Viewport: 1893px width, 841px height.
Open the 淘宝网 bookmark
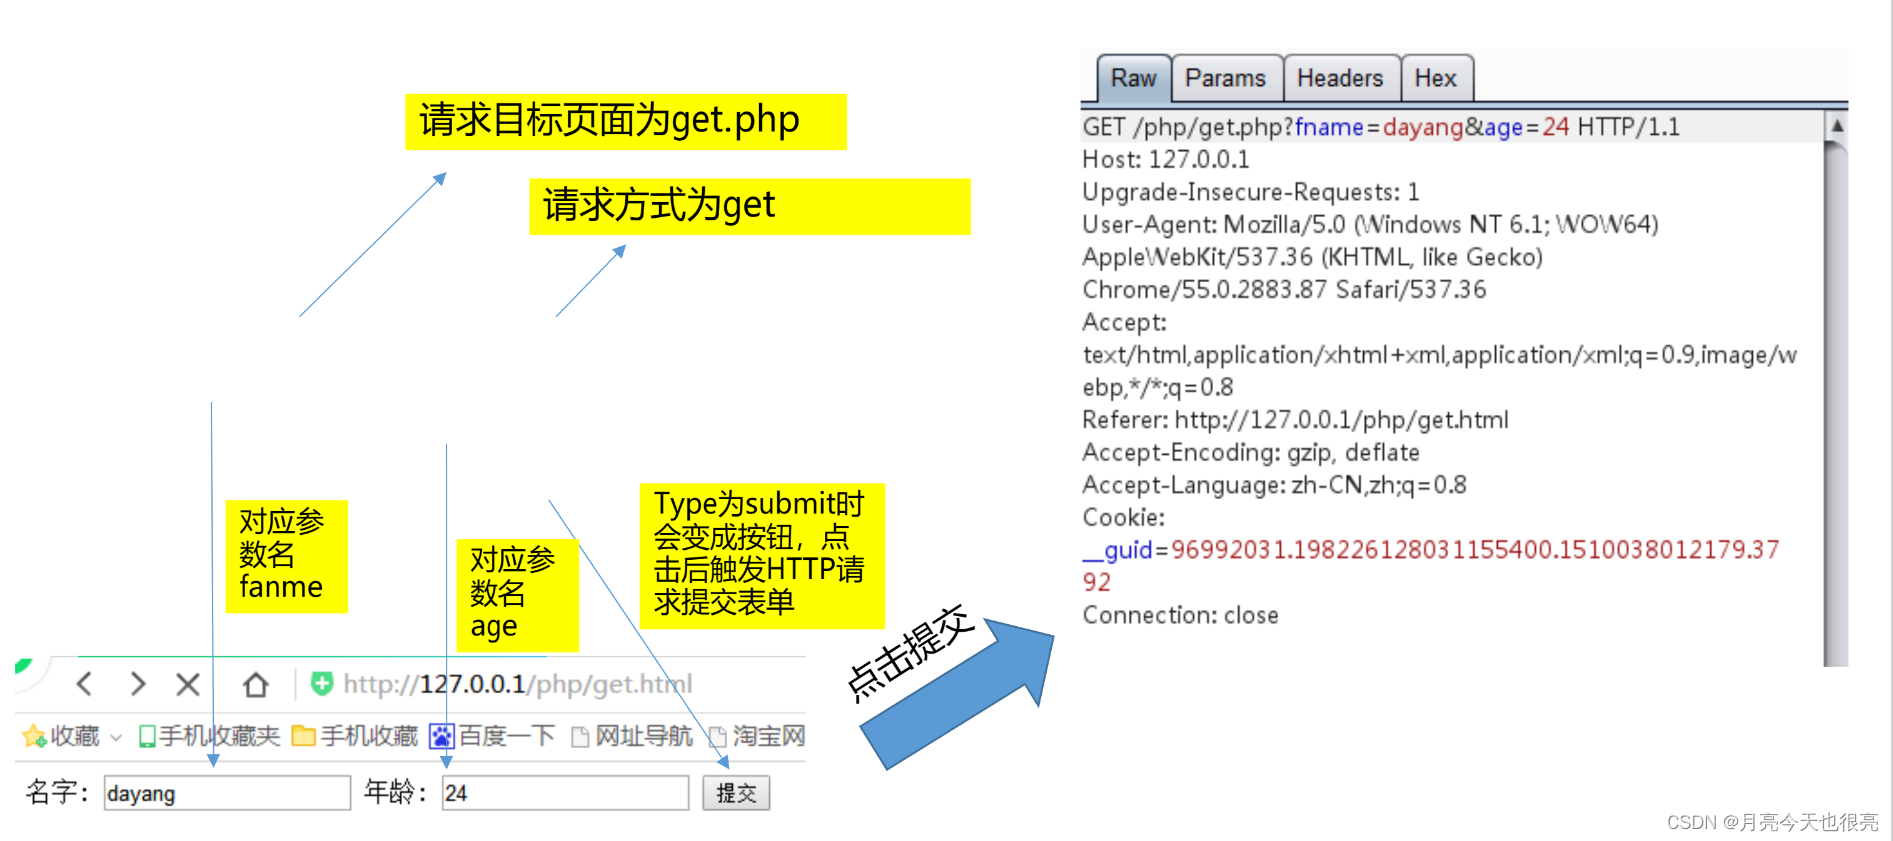click(x=757, y=736)
